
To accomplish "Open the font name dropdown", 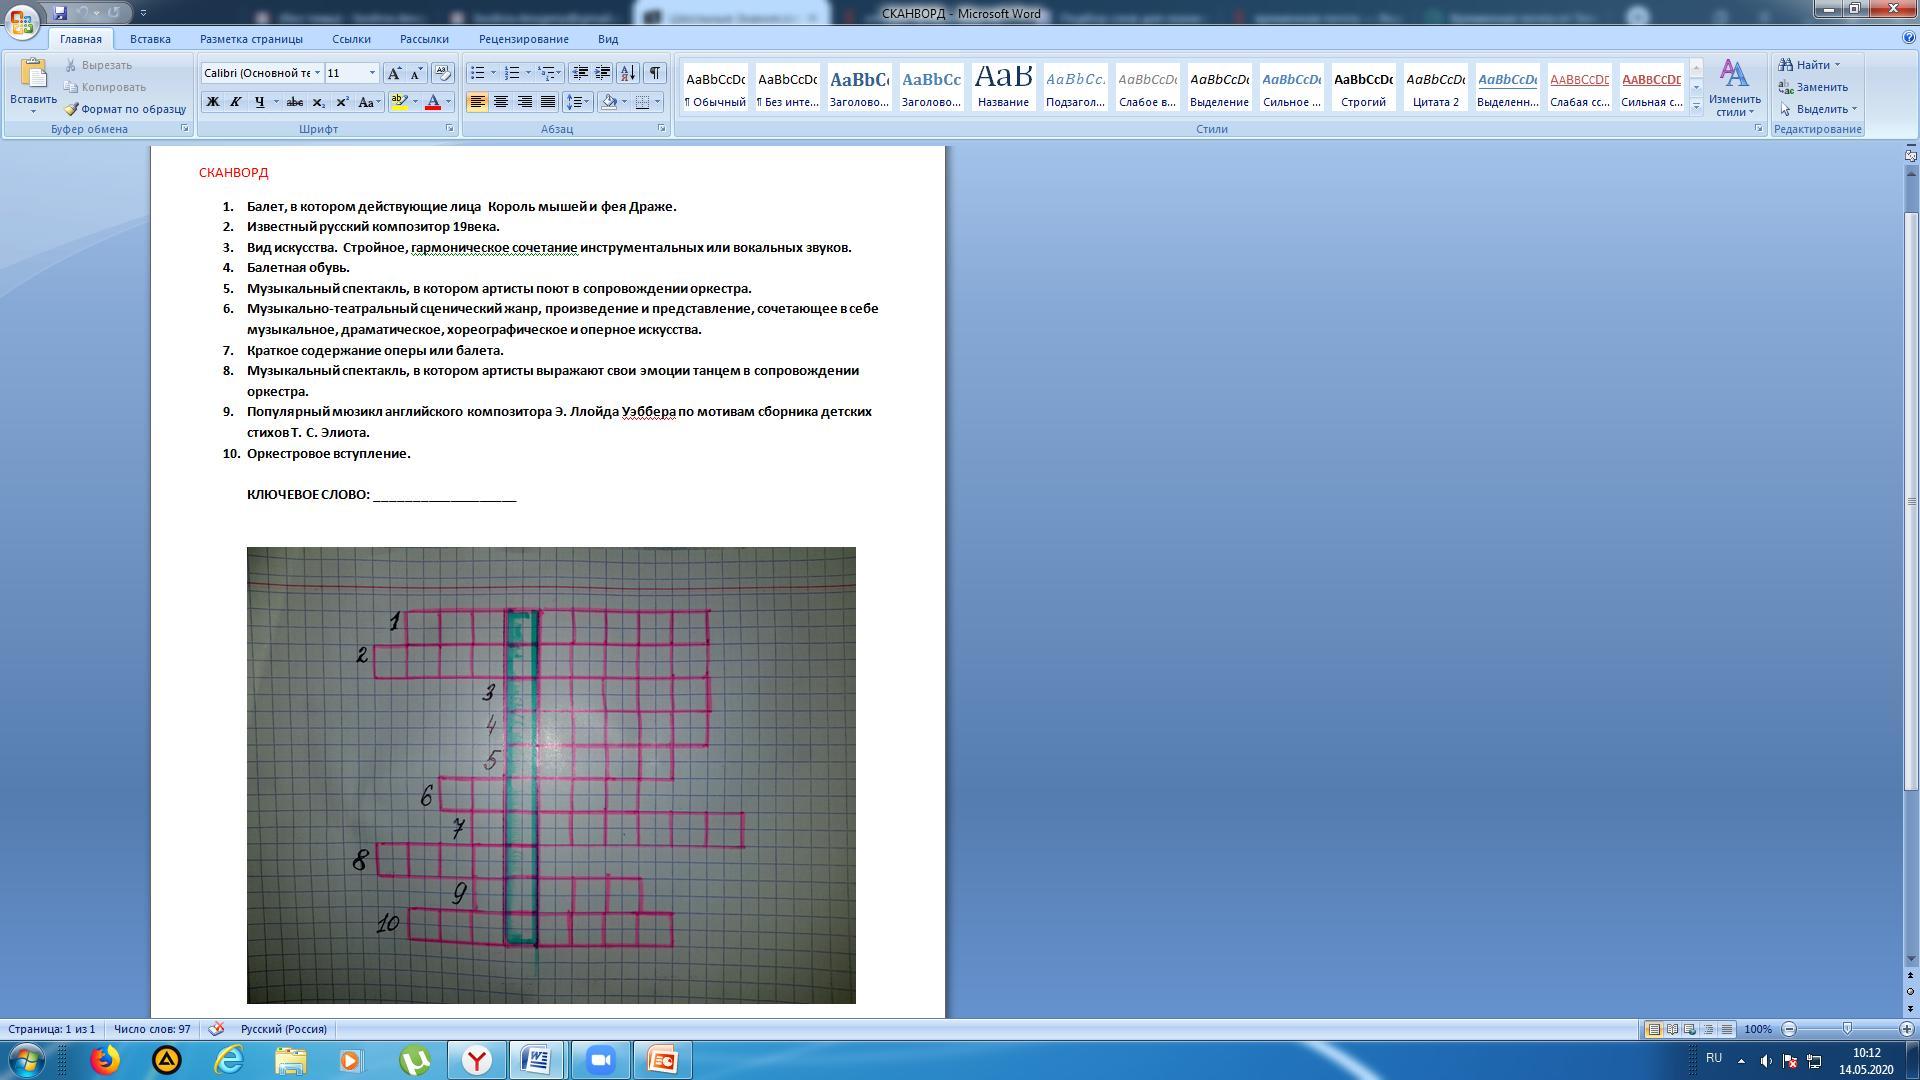I will click(x=317, y=73).
